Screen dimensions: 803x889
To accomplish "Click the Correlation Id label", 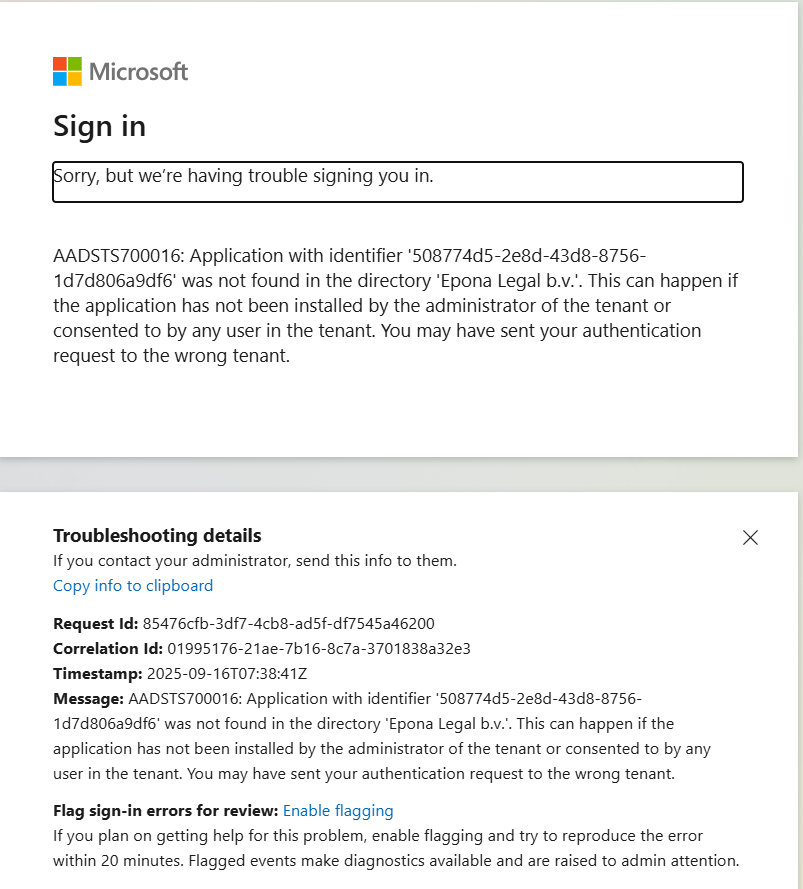I will coord(108,649).
